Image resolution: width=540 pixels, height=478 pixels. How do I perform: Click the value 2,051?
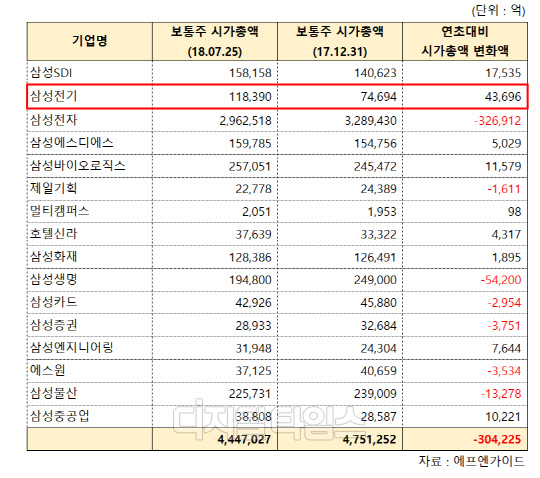pyautogui.click(x=257, y=212)
